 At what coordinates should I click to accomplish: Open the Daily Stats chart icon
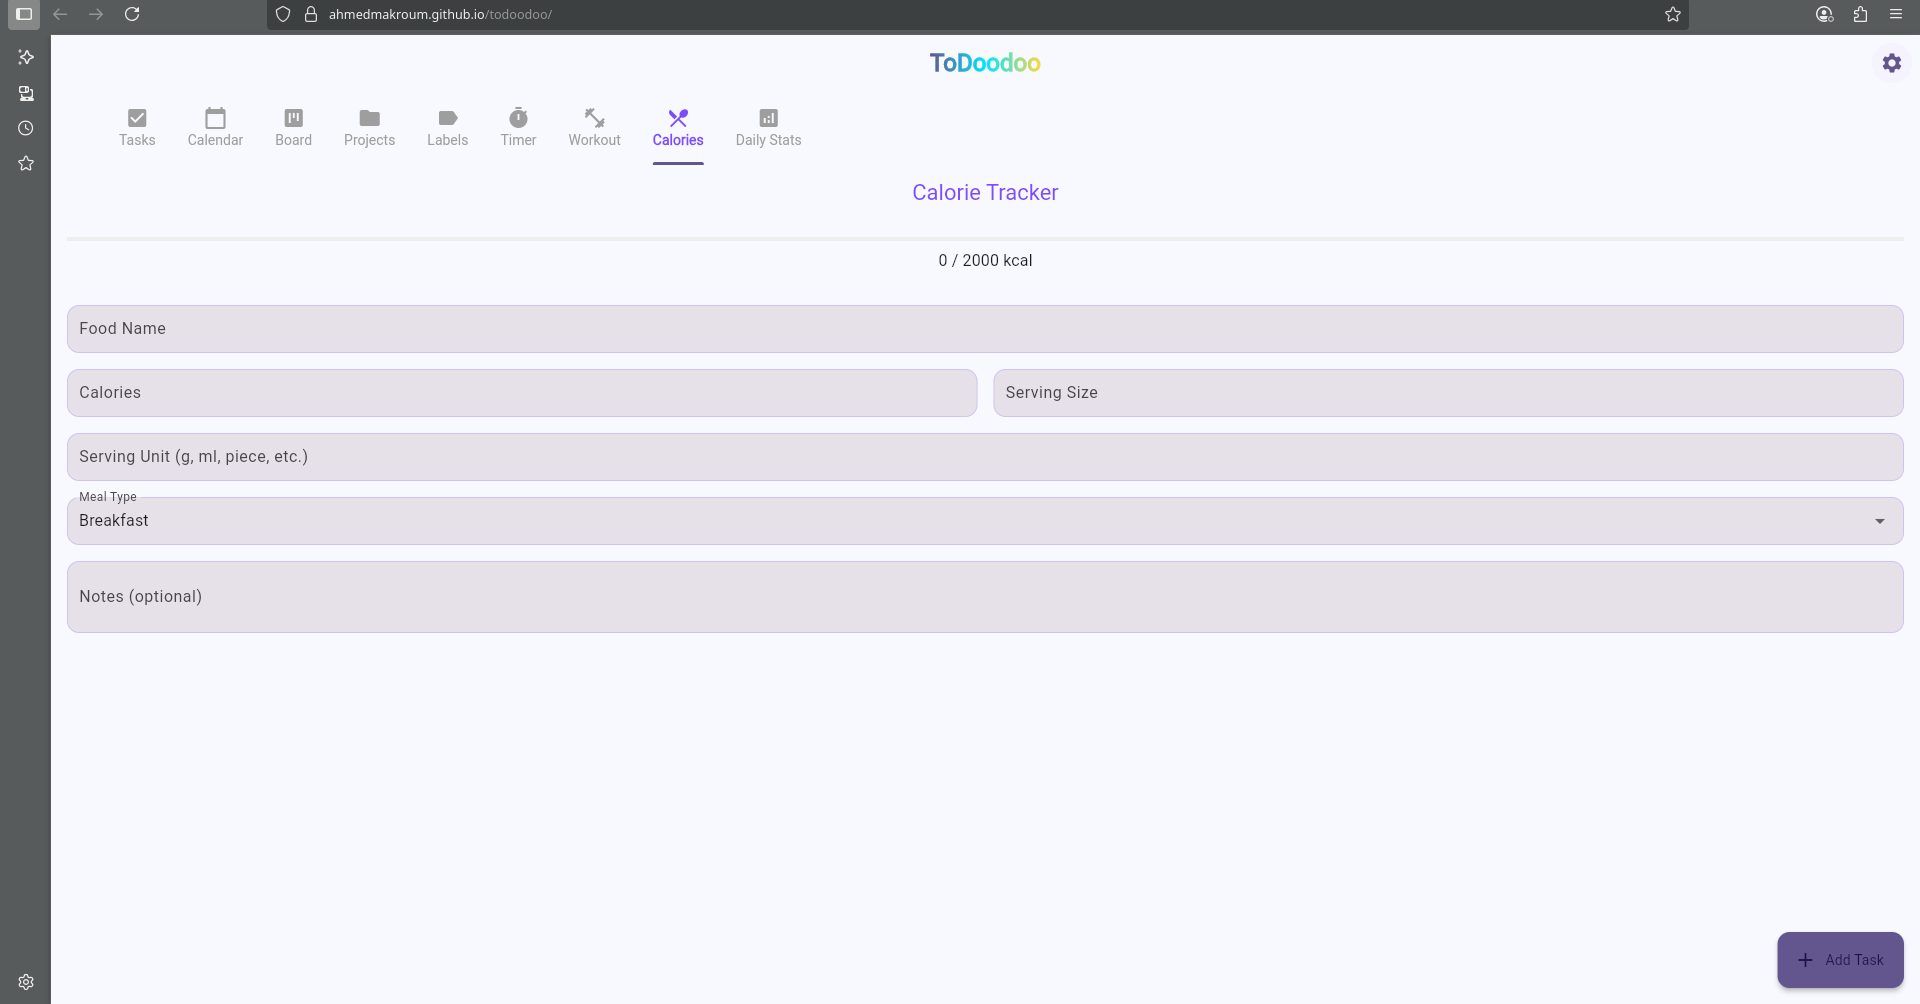[767, 117]
